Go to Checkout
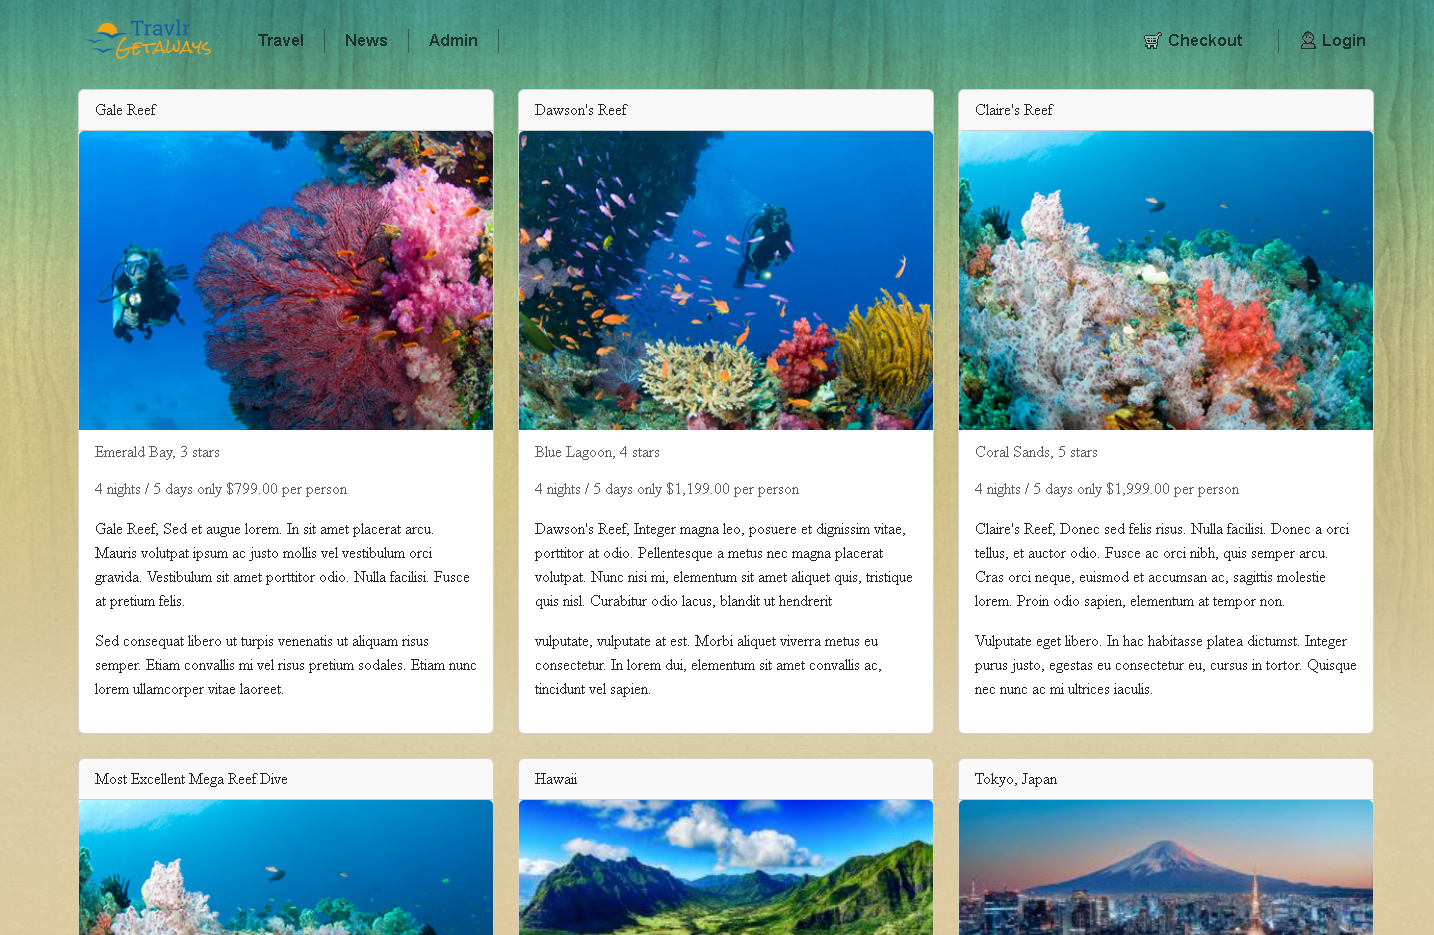1434x935 pixels. [1205, 40]
